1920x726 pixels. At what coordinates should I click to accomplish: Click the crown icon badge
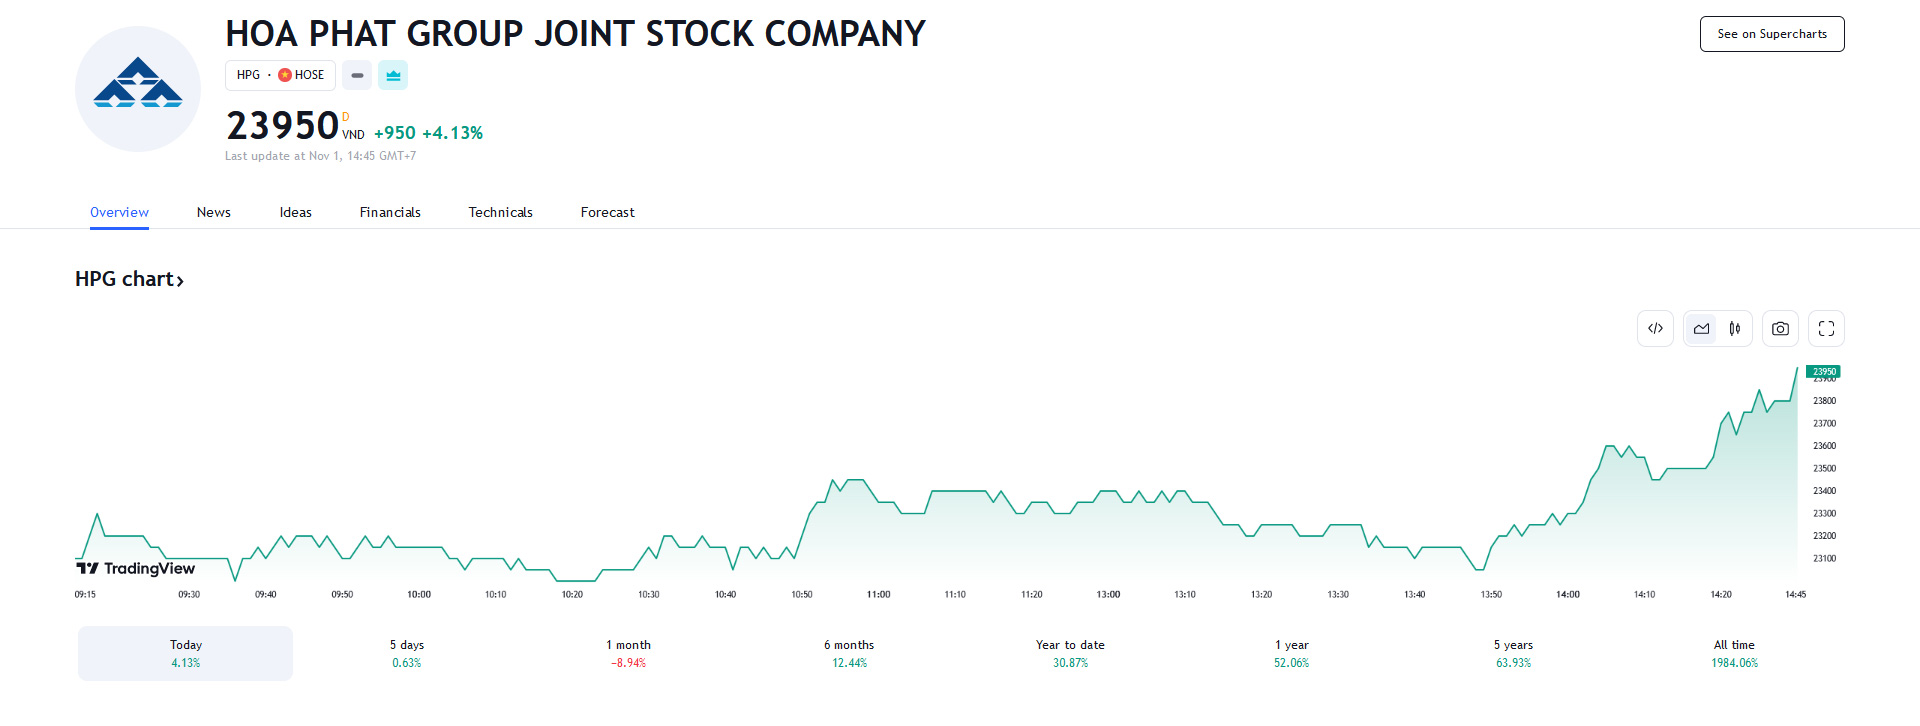[x=393, y=75]
